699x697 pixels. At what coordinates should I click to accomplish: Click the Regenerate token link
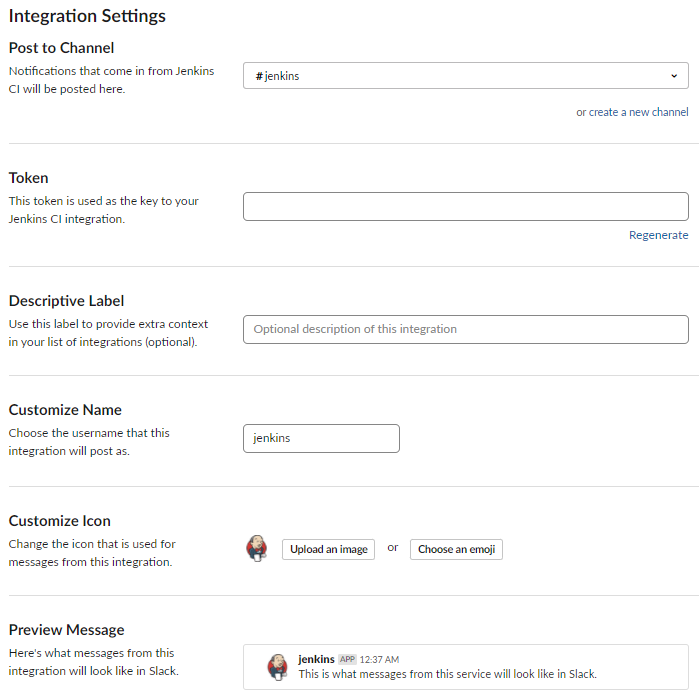(x=658, y=235)
